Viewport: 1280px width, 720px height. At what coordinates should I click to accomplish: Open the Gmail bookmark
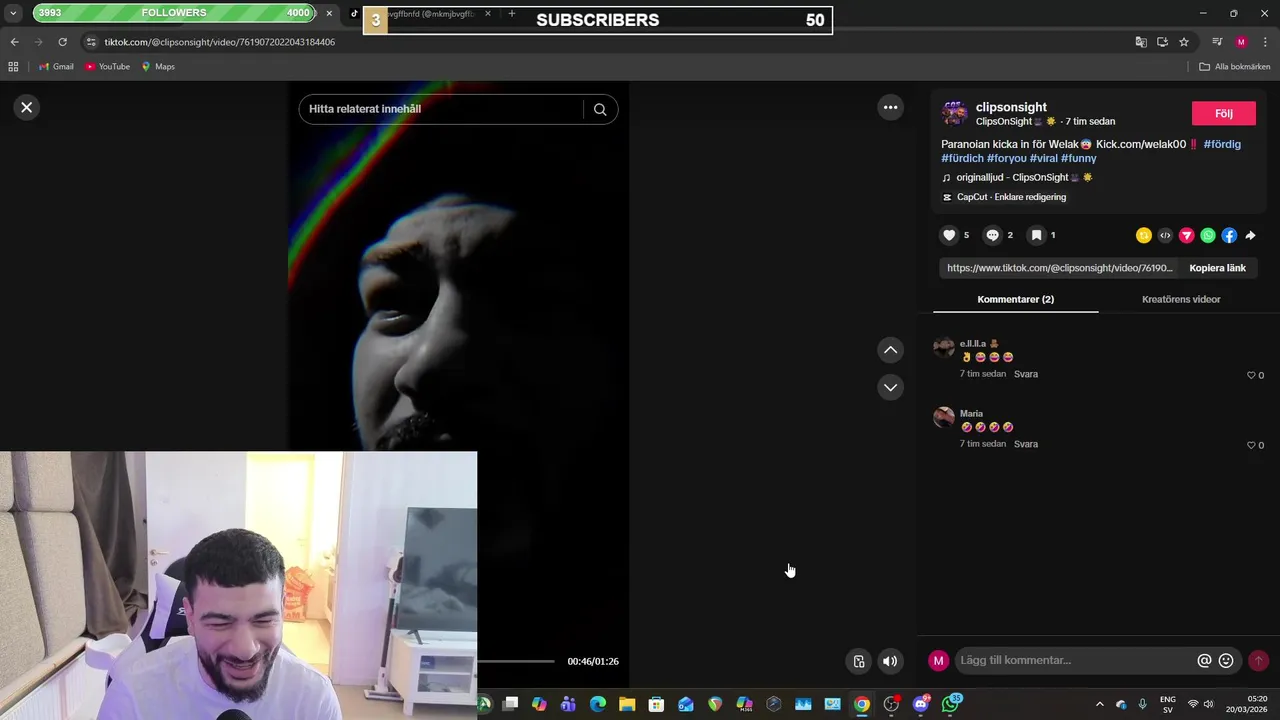pyautogui.click(x=56, y=66)
